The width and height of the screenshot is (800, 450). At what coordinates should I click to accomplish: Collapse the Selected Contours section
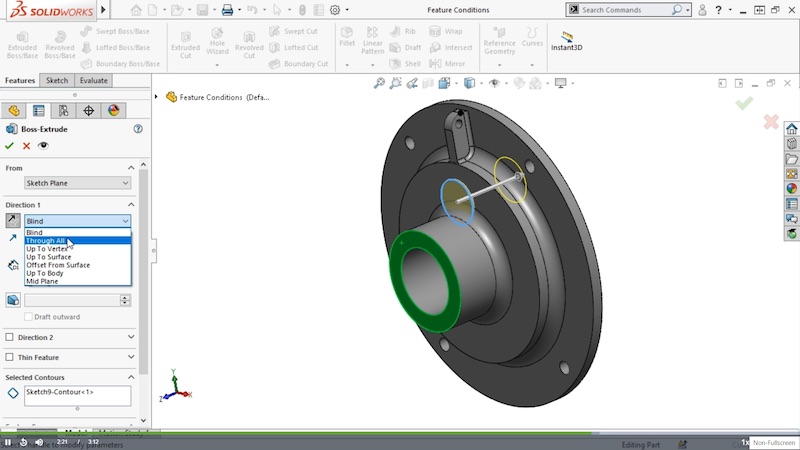131,377
